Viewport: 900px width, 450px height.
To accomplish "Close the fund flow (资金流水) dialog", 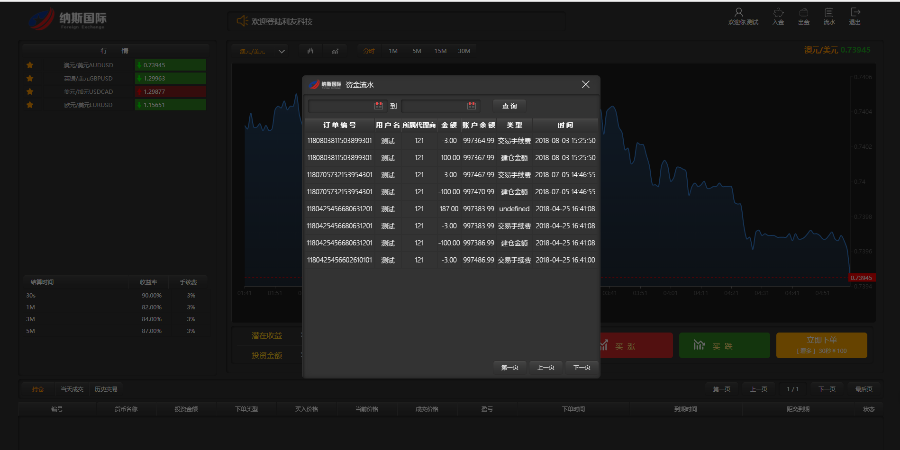I will point(586,85).
